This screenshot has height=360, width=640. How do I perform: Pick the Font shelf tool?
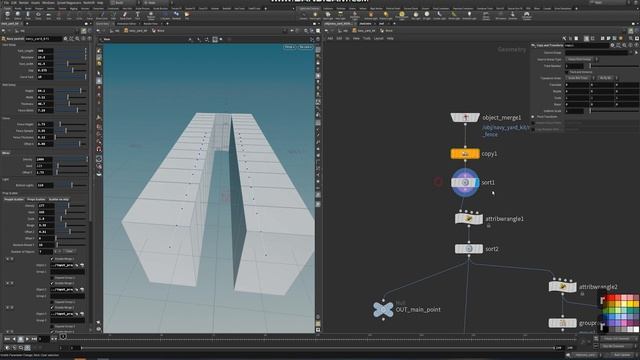137,15
